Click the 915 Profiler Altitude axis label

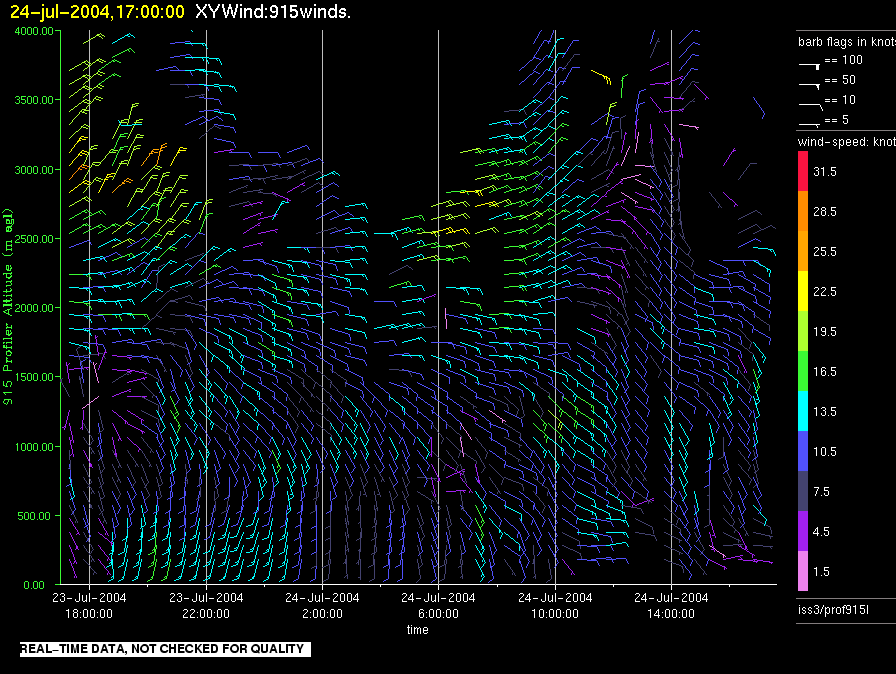(8, 307)
